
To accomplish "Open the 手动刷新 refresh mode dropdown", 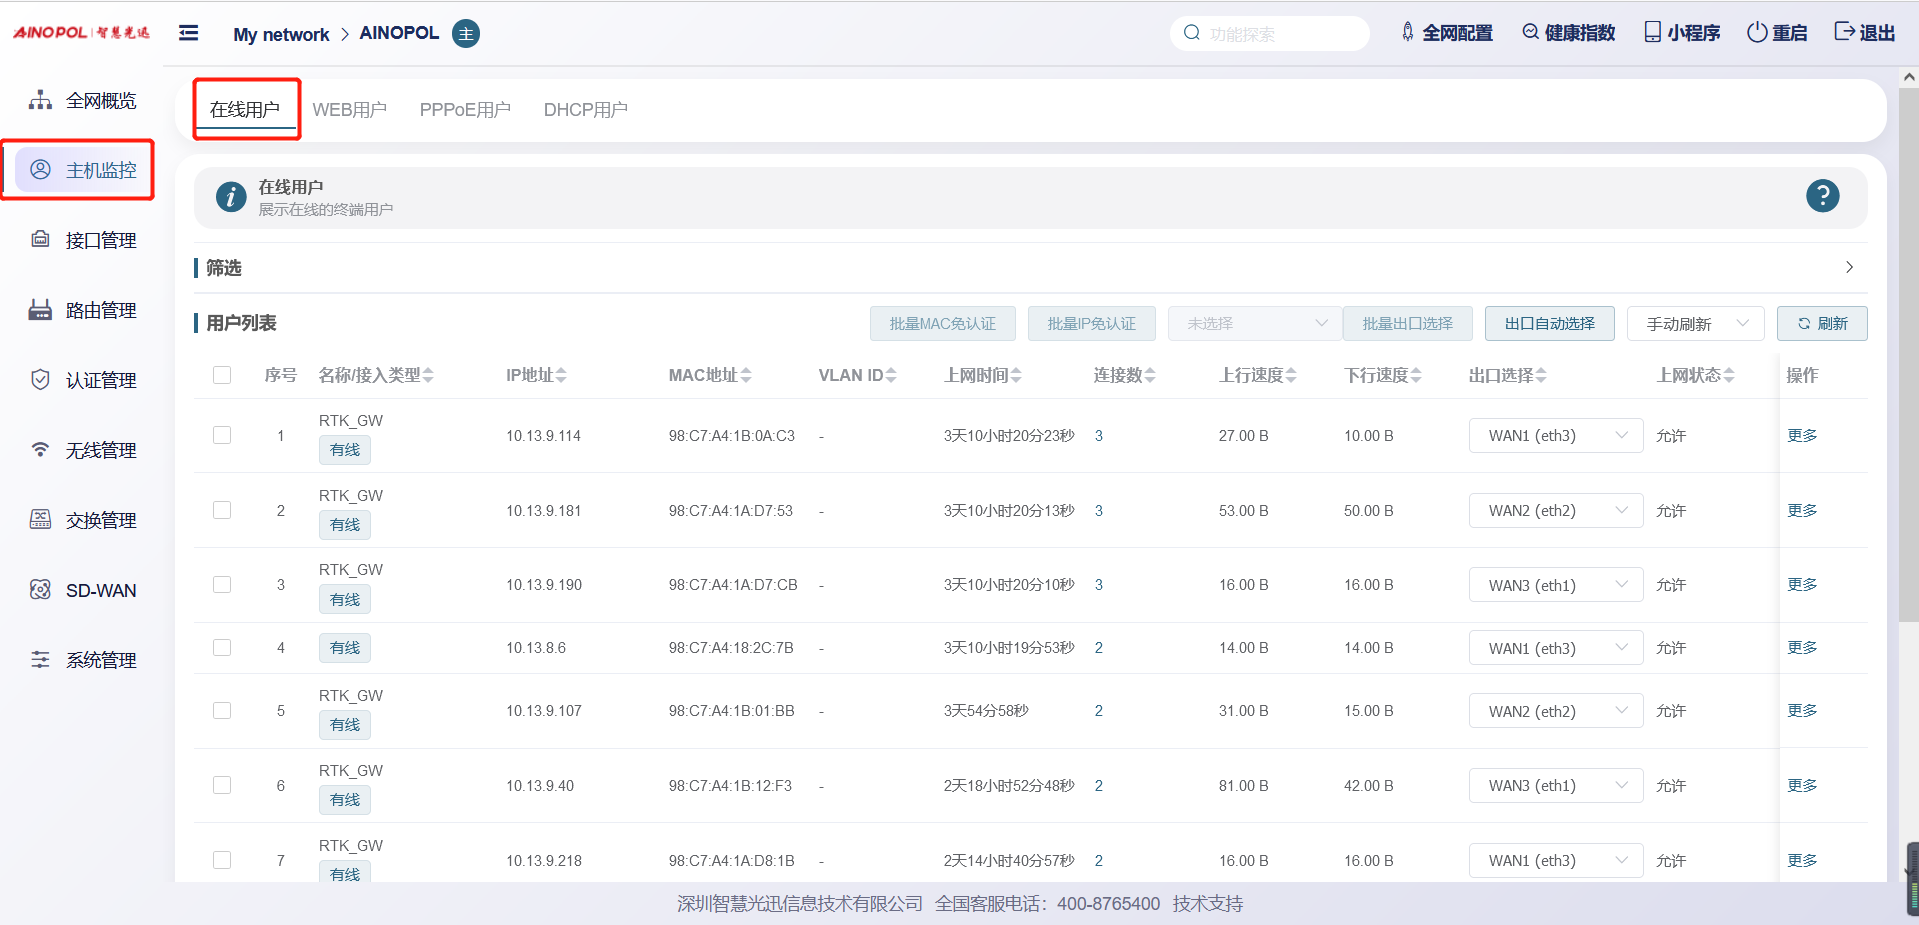I will (x=1695, y=324).
